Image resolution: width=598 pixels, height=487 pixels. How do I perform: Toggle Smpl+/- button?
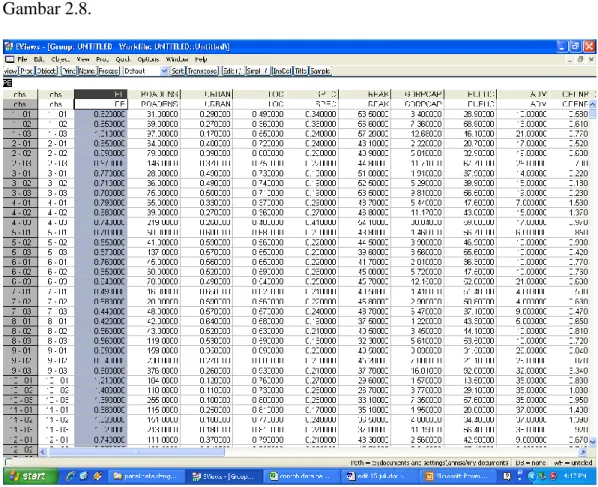coord(258,71)
